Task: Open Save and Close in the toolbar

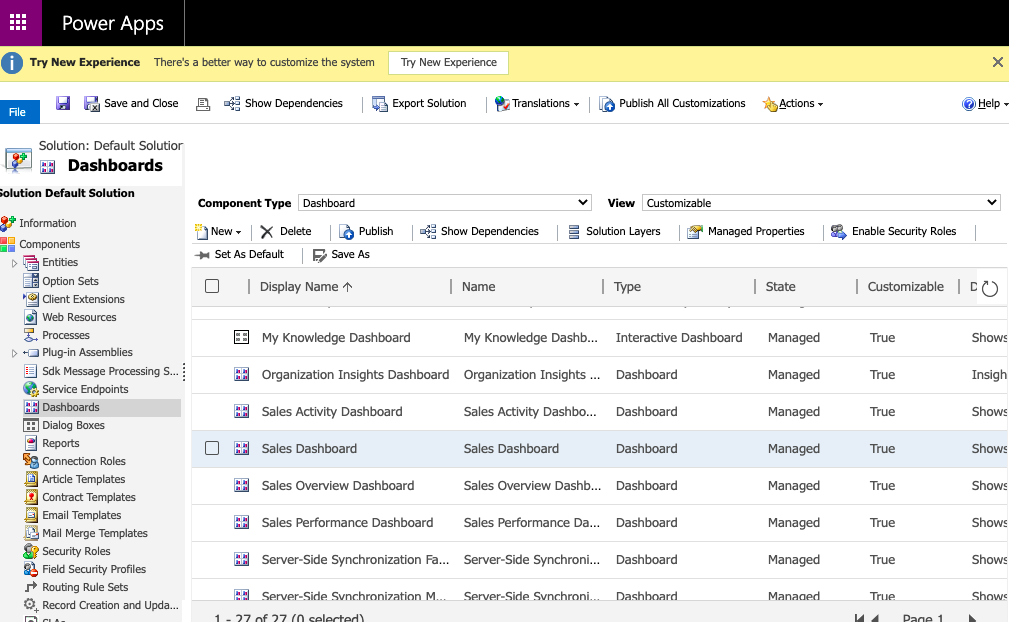Action: [131, 104]
